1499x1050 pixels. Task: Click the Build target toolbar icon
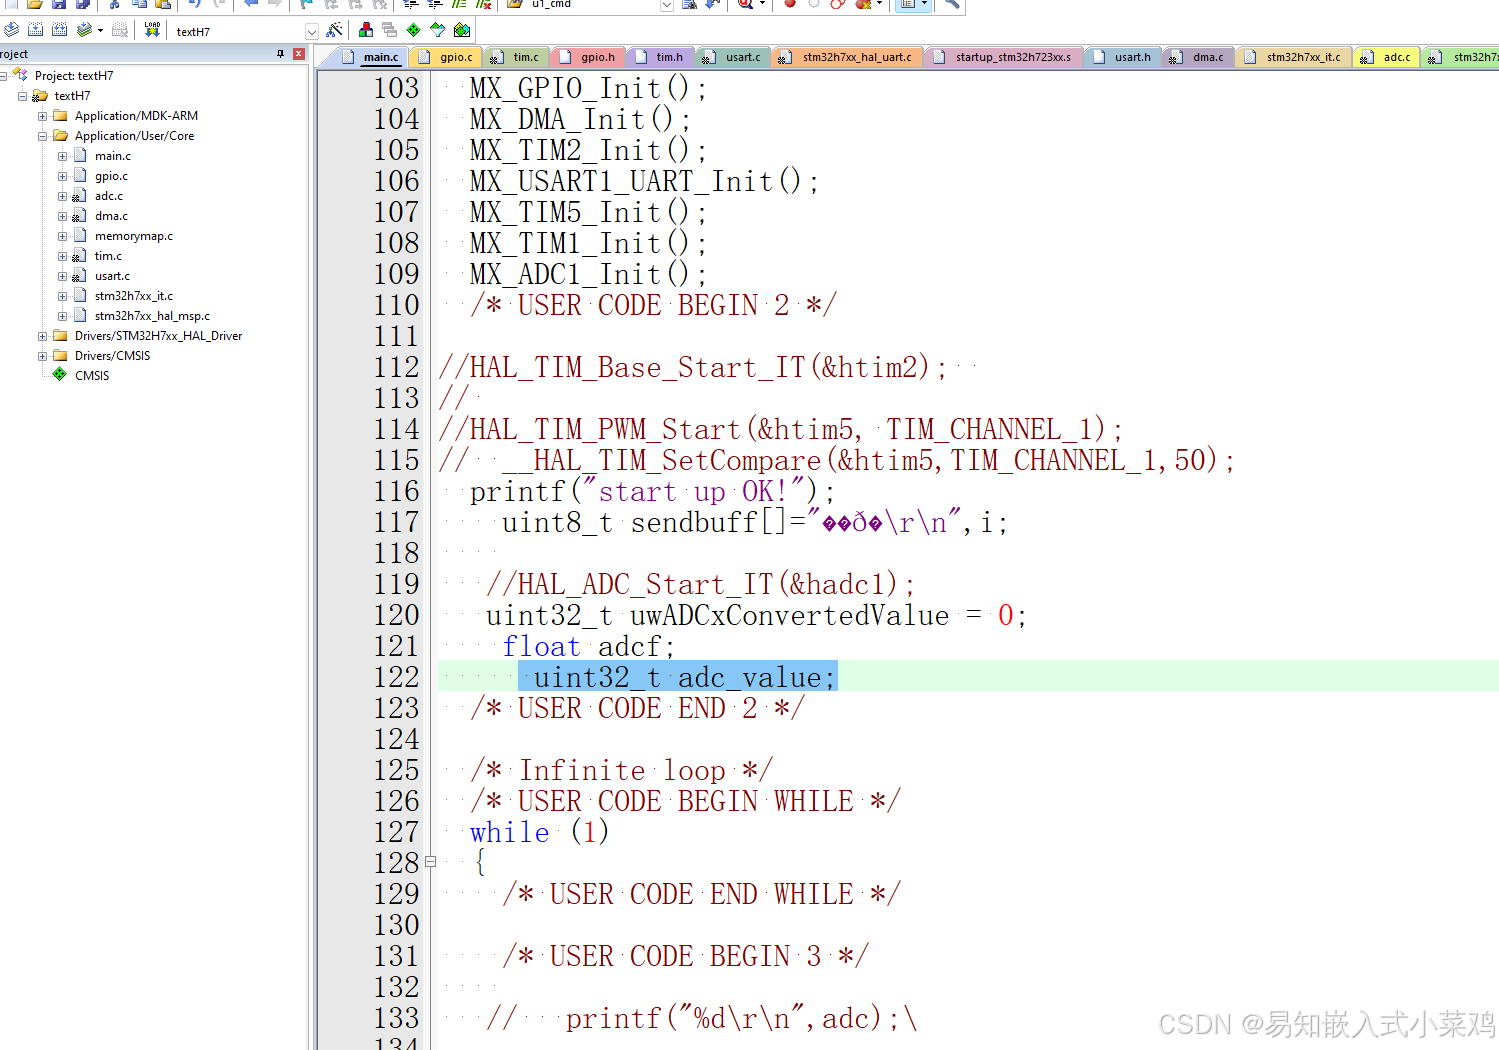[35, 30]
